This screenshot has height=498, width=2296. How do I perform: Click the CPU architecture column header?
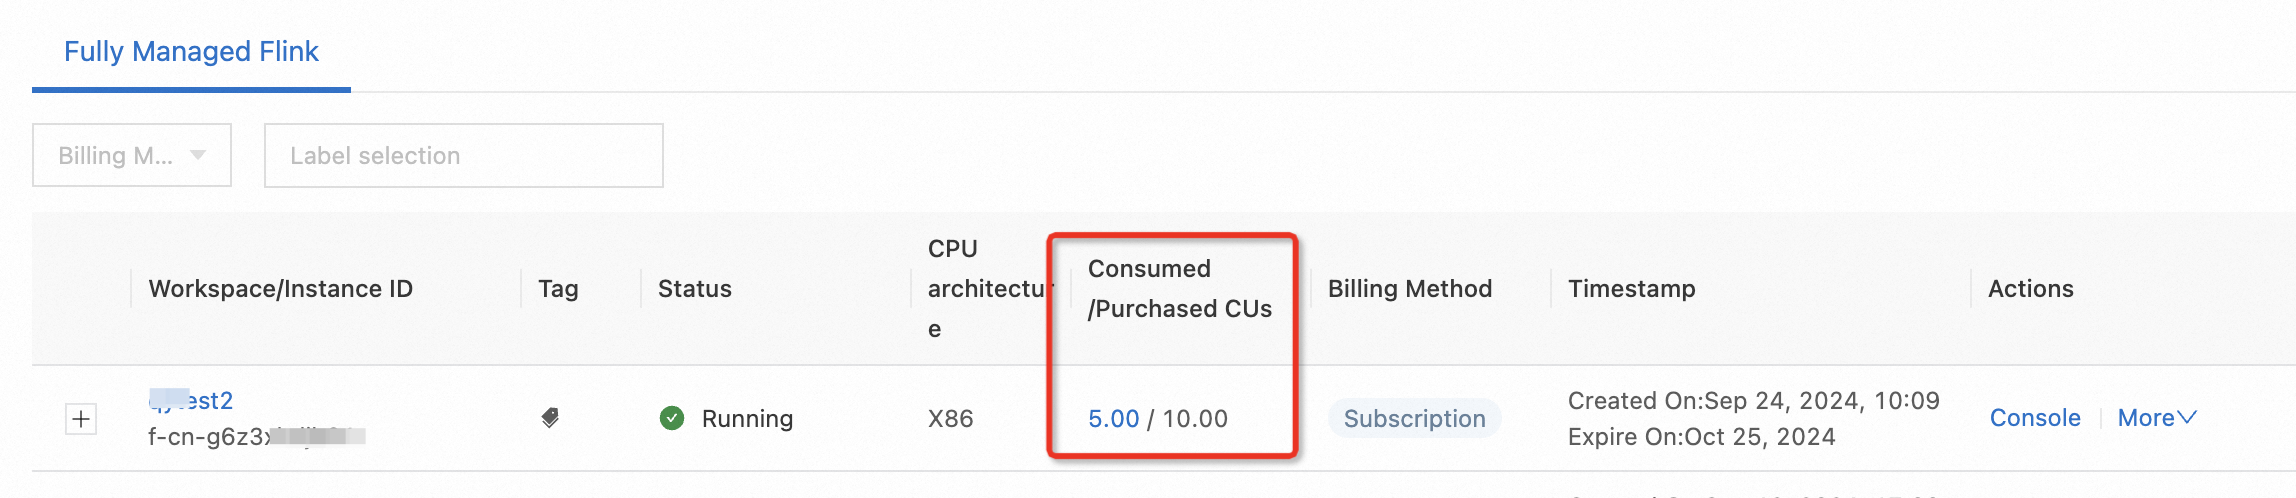(x=985, y=289)
